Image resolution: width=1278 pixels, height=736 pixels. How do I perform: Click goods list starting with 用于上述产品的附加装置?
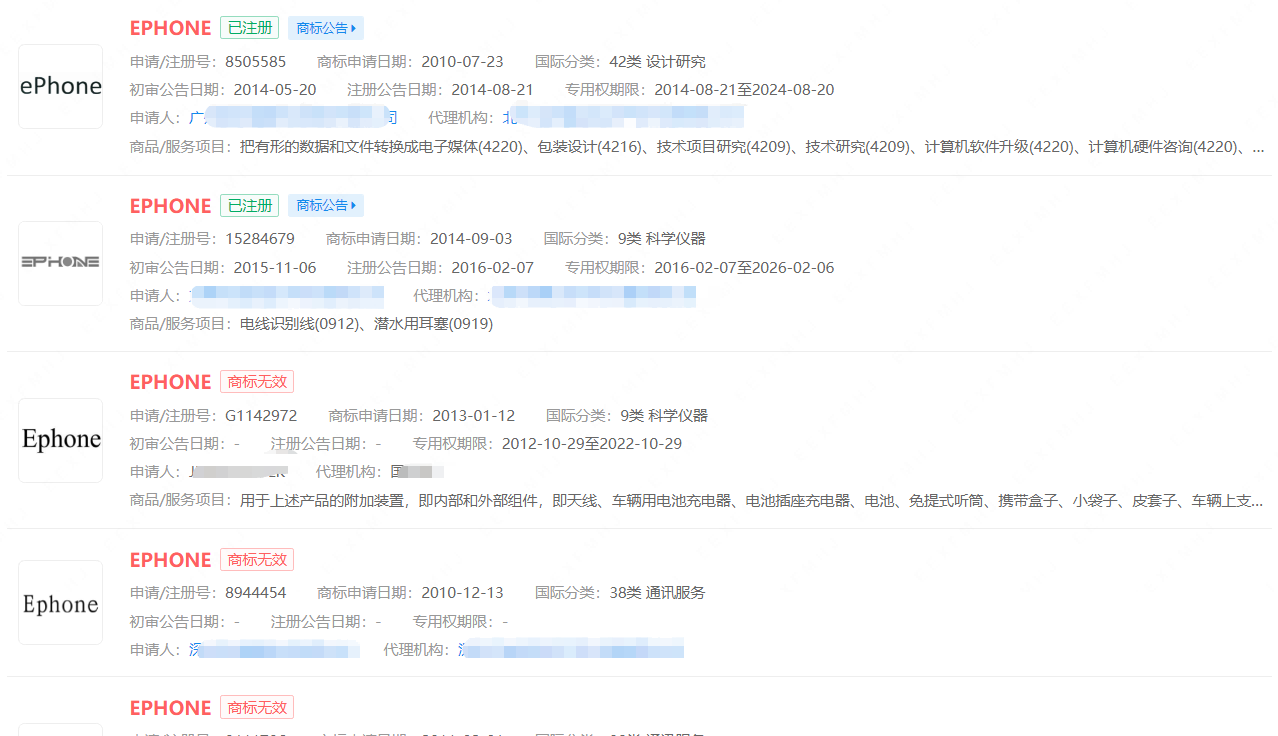pyautogui.click(x=752, y=500)
